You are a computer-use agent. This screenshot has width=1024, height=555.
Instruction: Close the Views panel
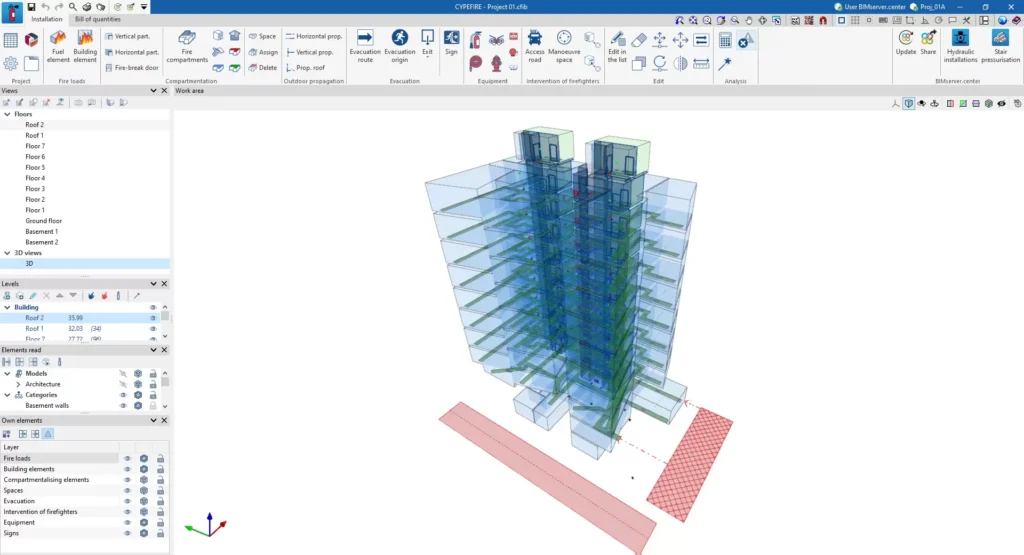pyautogui.click(x=164, y=91)
